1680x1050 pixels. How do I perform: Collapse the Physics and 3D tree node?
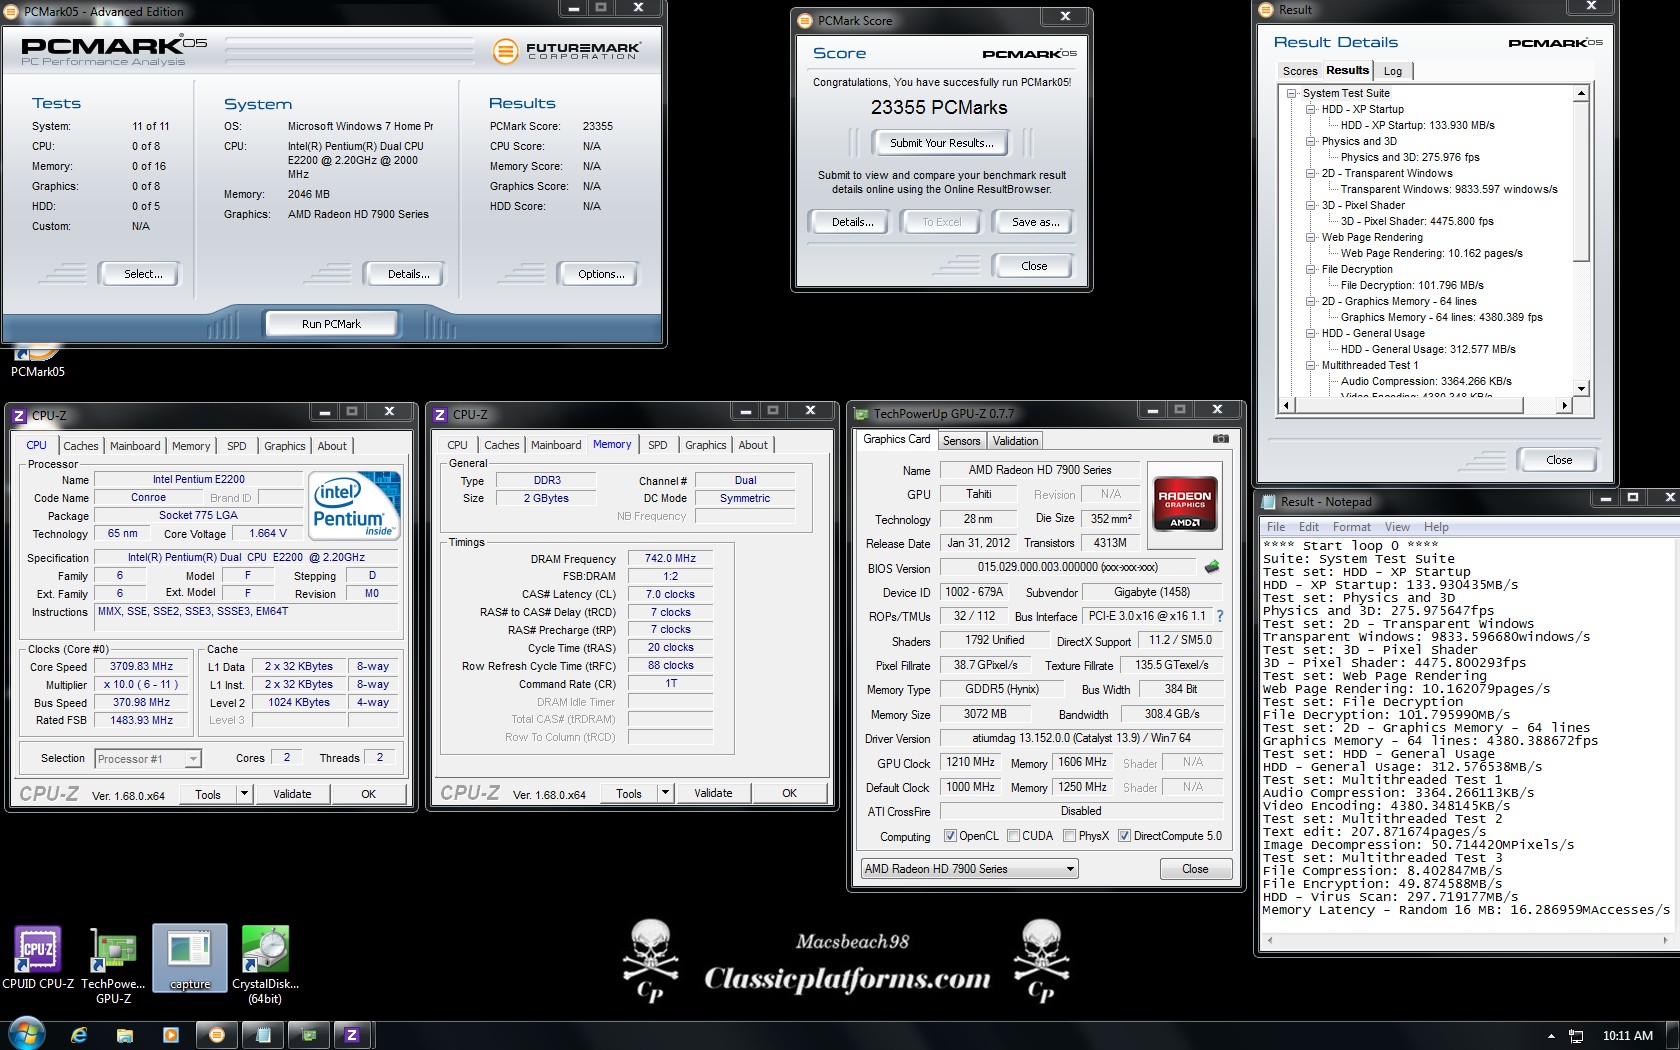coord(1311,141)
